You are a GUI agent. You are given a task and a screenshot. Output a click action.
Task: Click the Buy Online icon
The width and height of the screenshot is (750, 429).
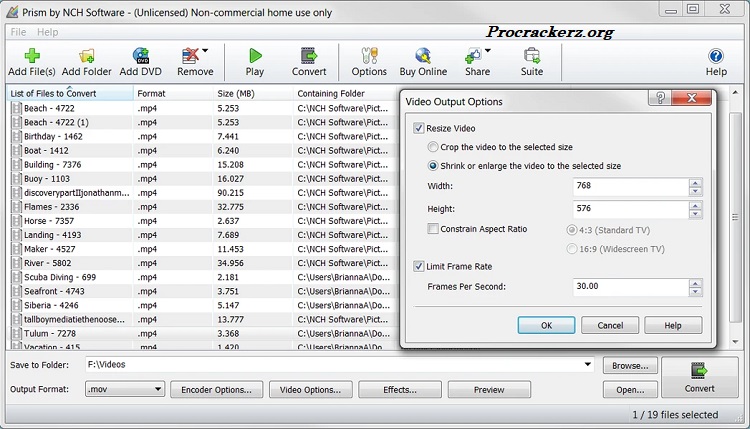[423, 57]
